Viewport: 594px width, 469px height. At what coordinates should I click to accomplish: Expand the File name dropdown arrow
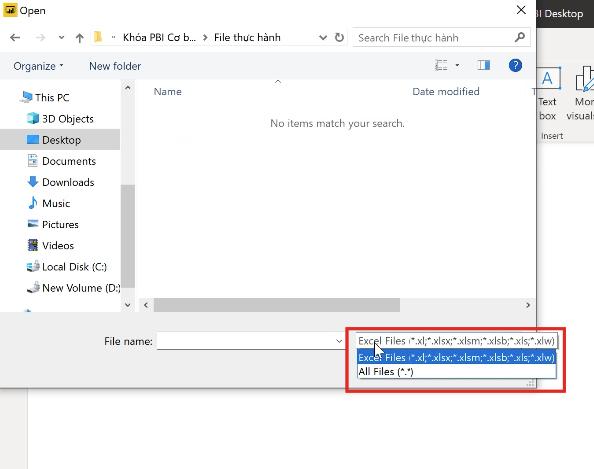339,341
